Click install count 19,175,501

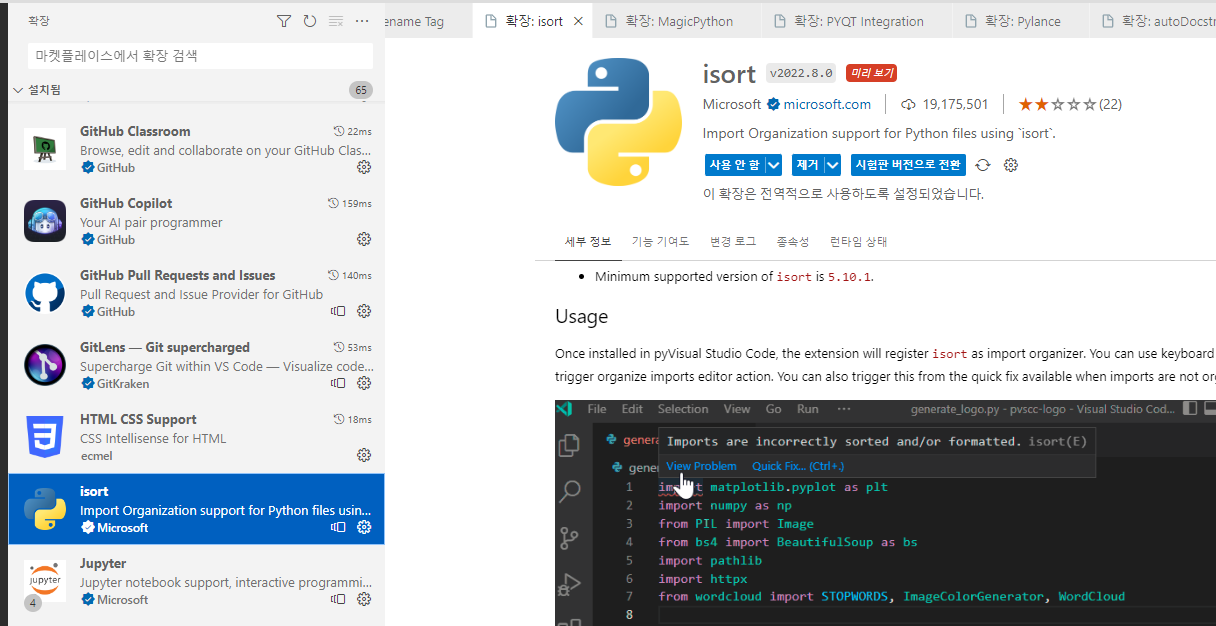click(x=944, y=104)
